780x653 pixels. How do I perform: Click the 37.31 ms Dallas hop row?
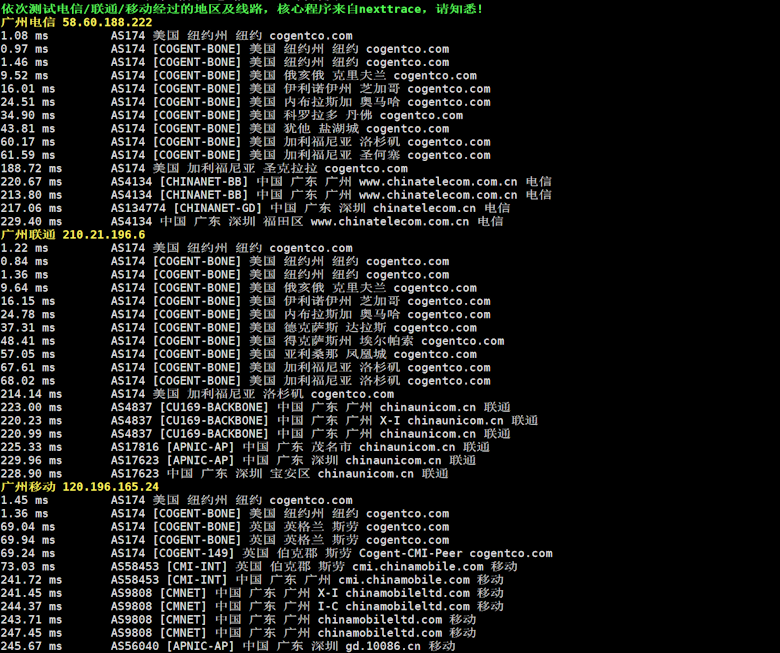click(238, 328)
